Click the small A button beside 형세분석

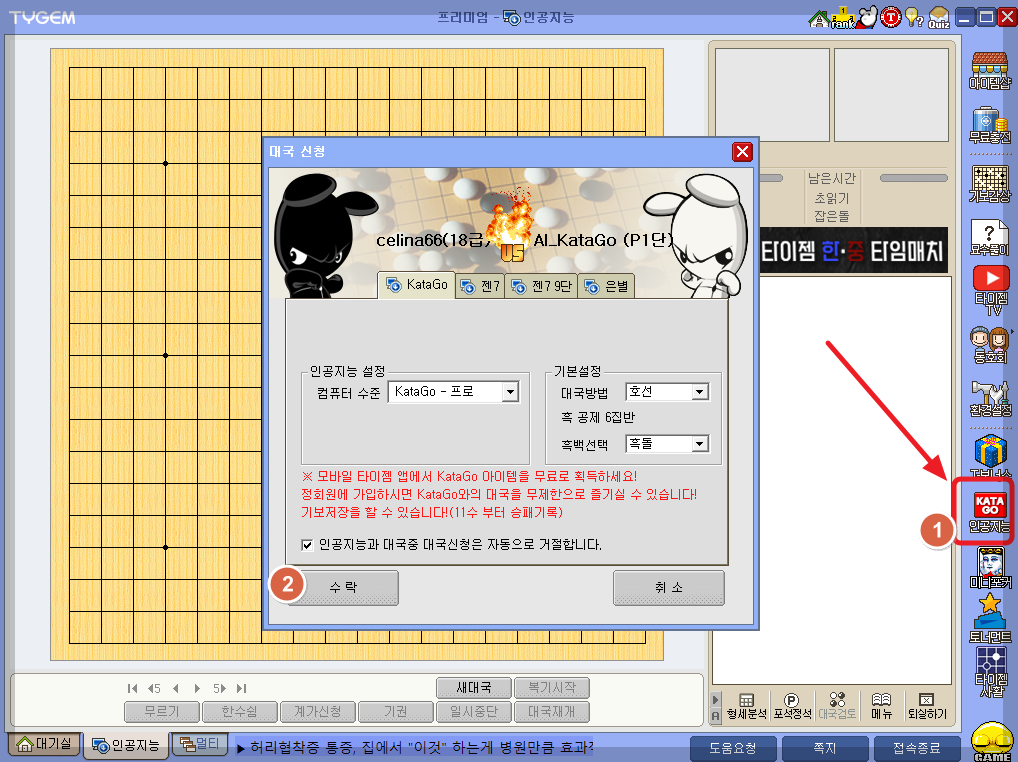[715, 715]
